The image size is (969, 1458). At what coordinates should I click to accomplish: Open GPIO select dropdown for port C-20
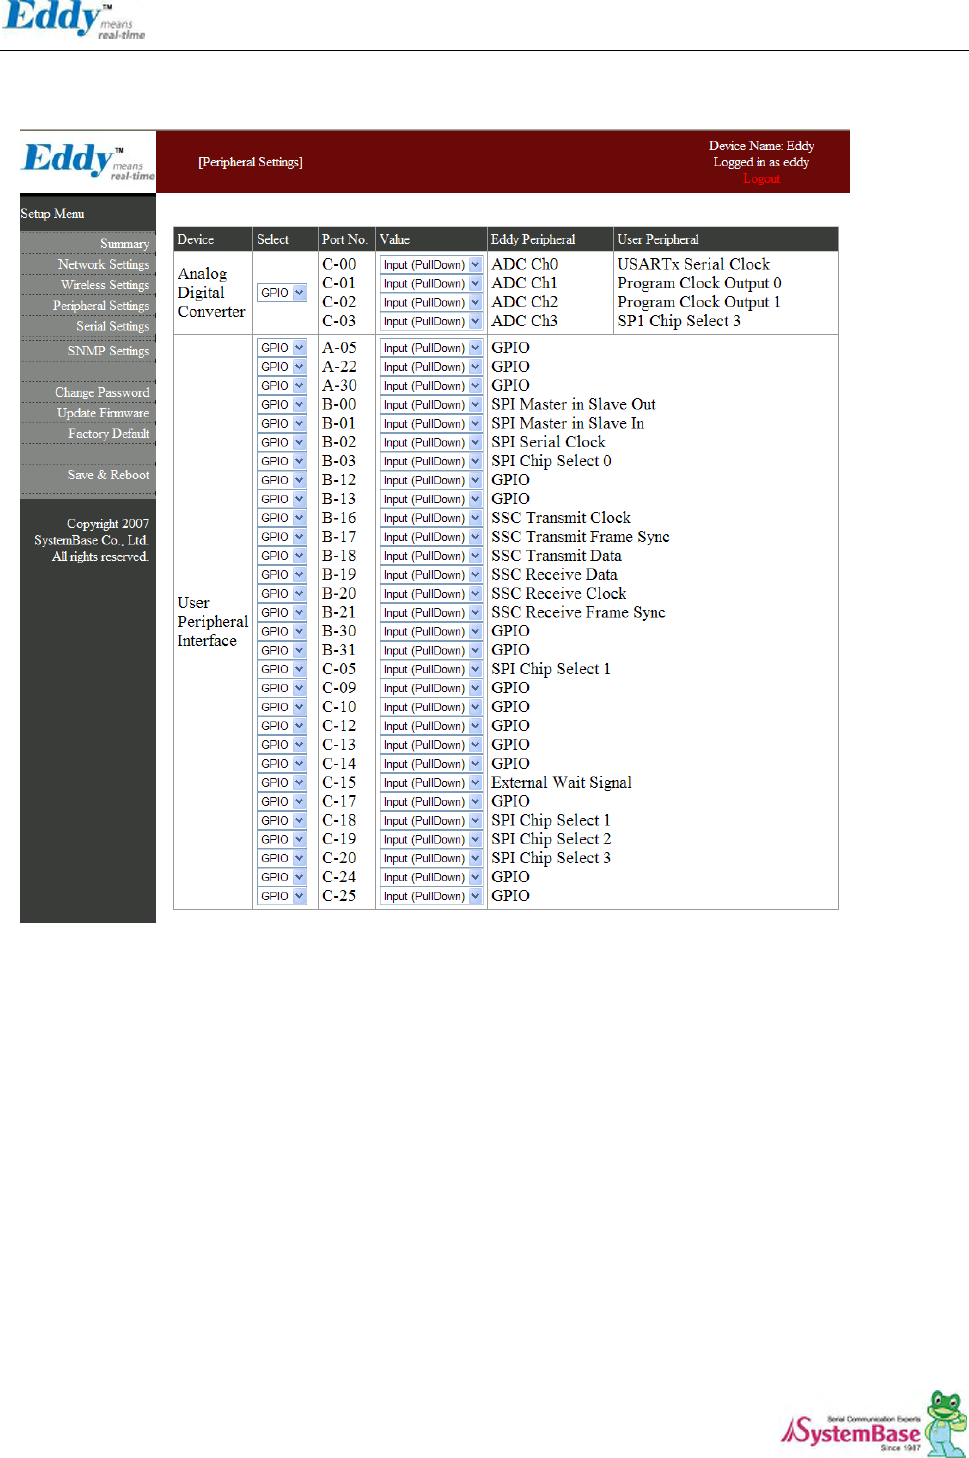click(x=282, y=858)
